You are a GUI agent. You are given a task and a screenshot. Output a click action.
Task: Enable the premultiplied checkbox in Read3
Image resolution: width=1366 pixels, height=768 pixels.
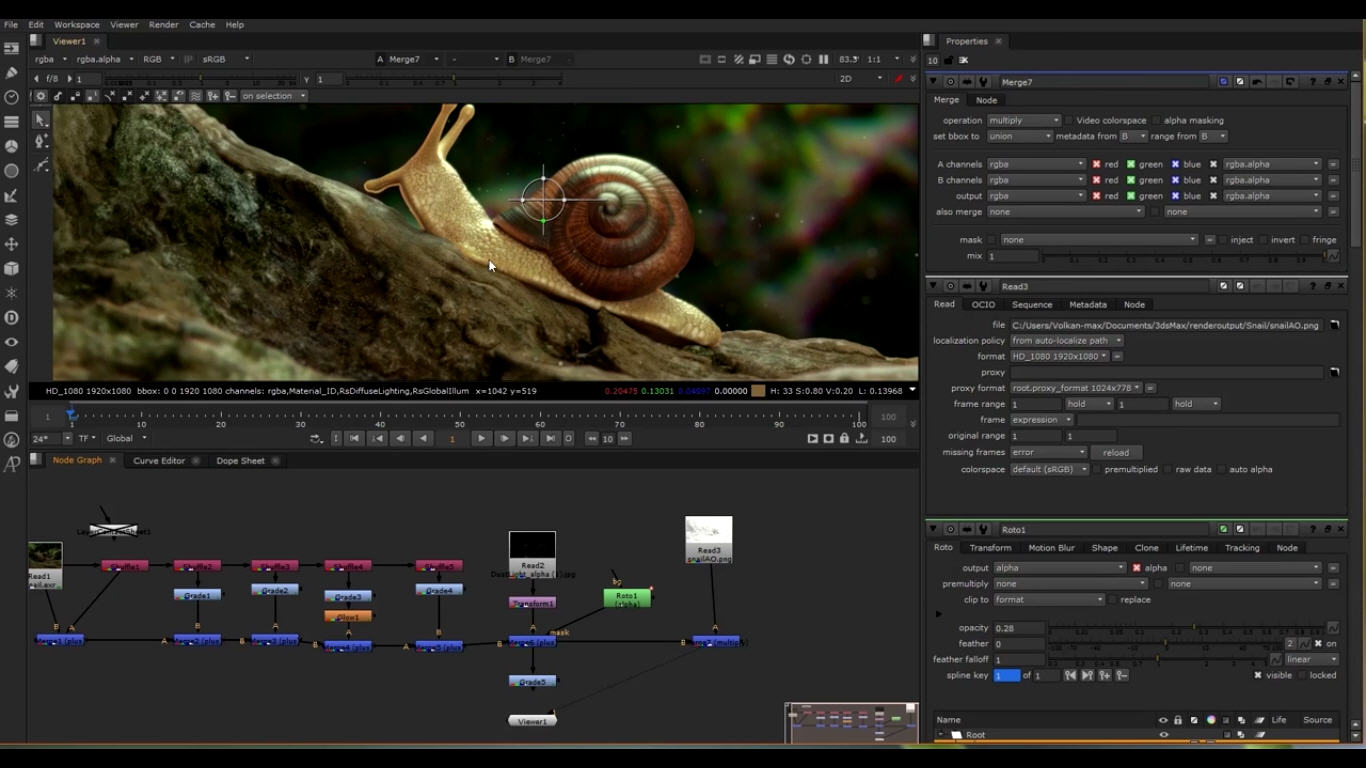point(1097,469)
